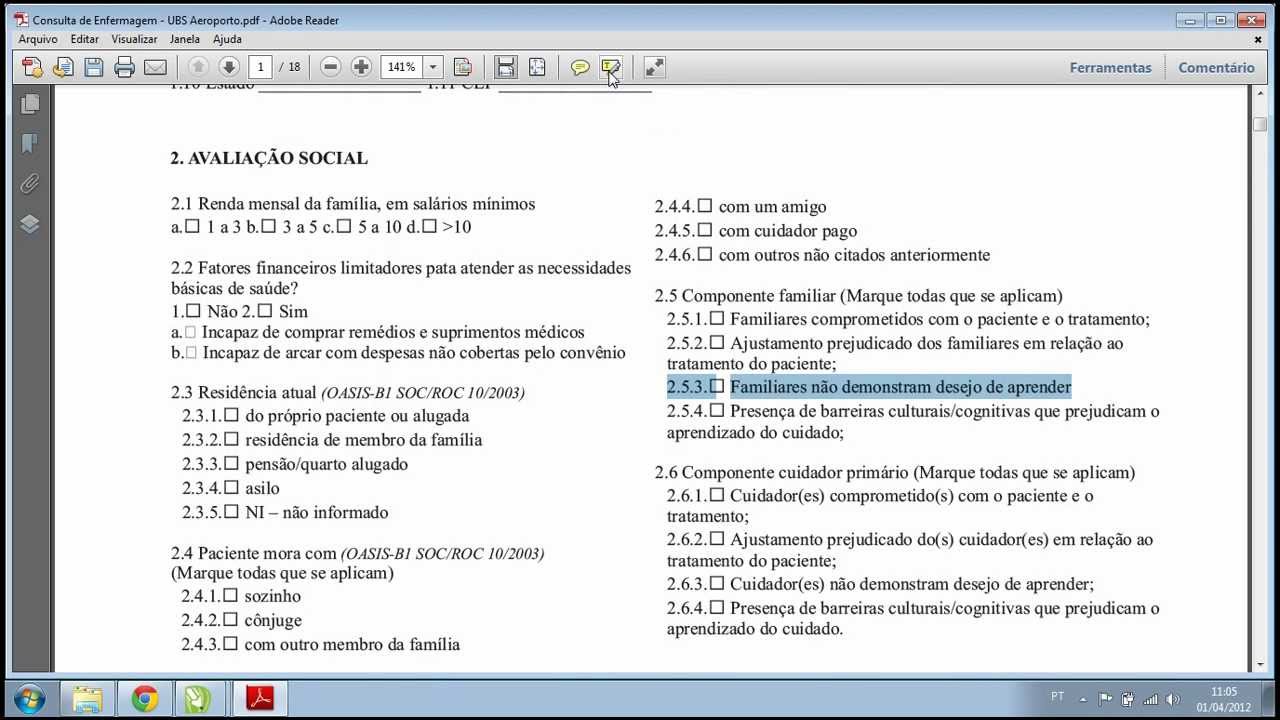Close the document with the menu-bar X

coord(1258,40)
